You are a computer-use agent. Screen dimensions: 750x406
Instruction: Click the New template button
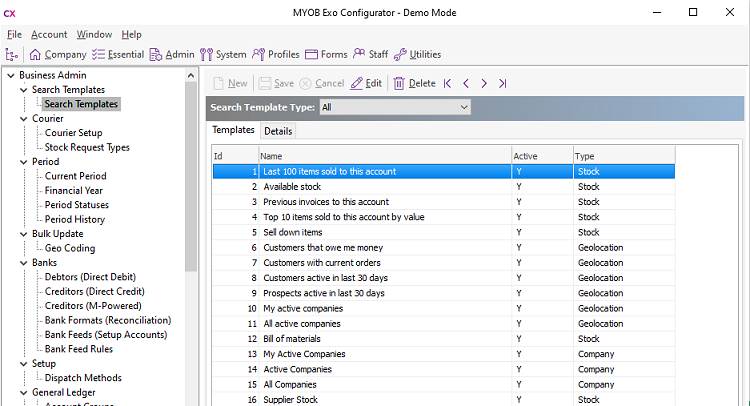(231, 83)
